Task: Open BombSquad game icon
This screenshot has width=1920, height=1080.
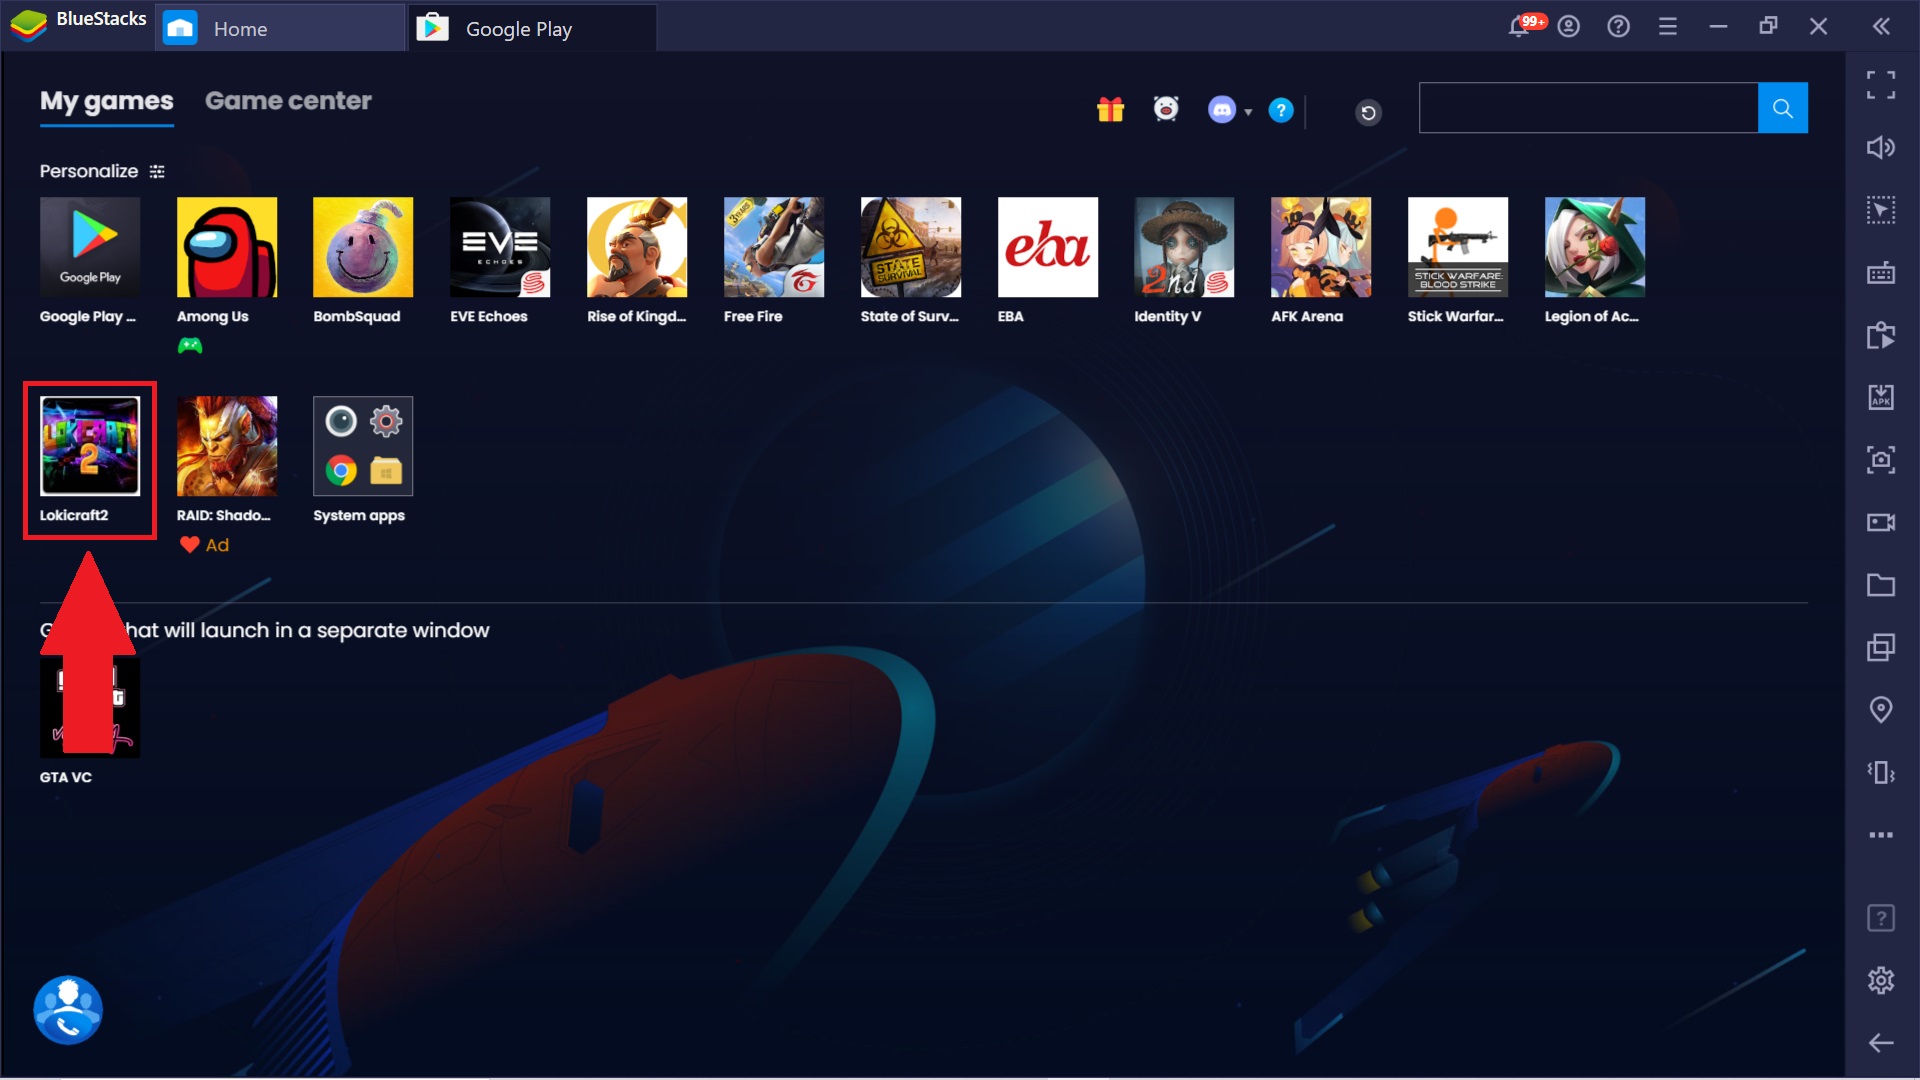Action: pos(363,247)
